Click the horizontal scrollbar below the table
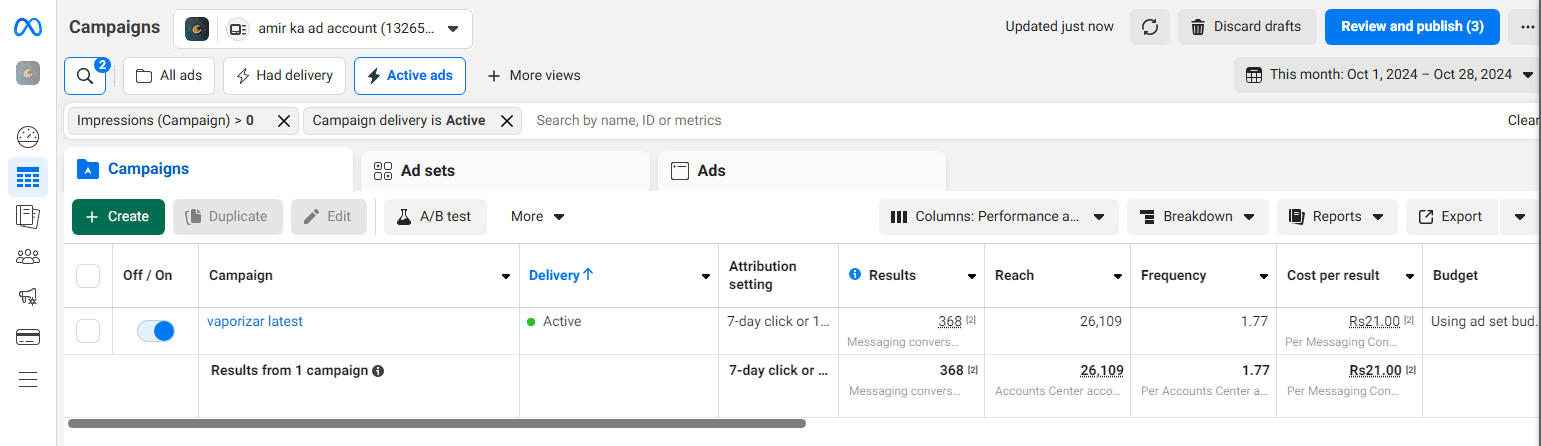This screenshot has height=446, width=1541. pyautogui.click(x=437, y=424)
